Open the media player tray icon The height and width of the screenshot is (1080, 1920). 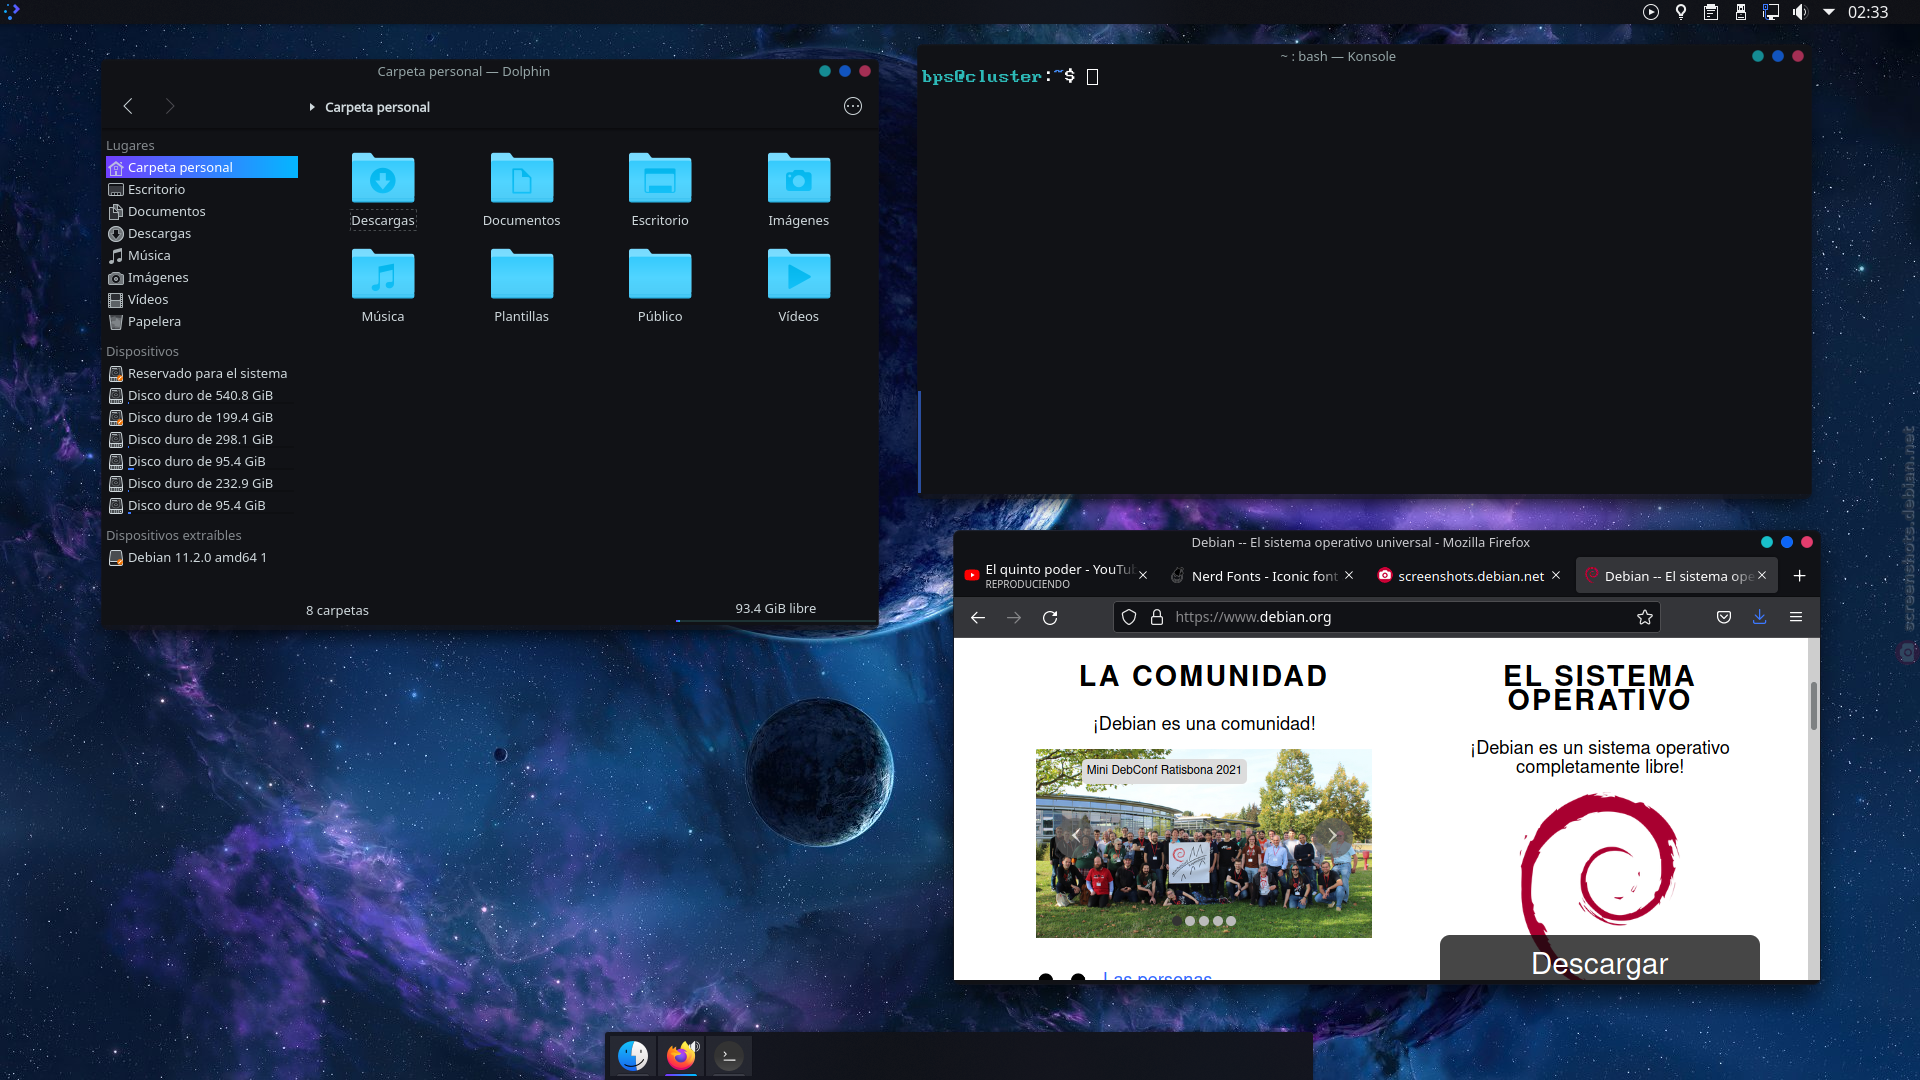click(x=1651, y=12)
